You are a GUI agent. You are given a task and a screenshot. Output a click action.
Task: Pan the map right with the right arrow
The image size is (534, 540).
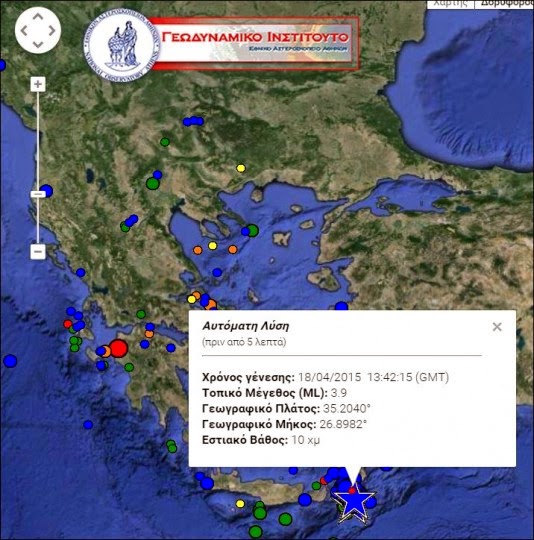tap(52, 30)
